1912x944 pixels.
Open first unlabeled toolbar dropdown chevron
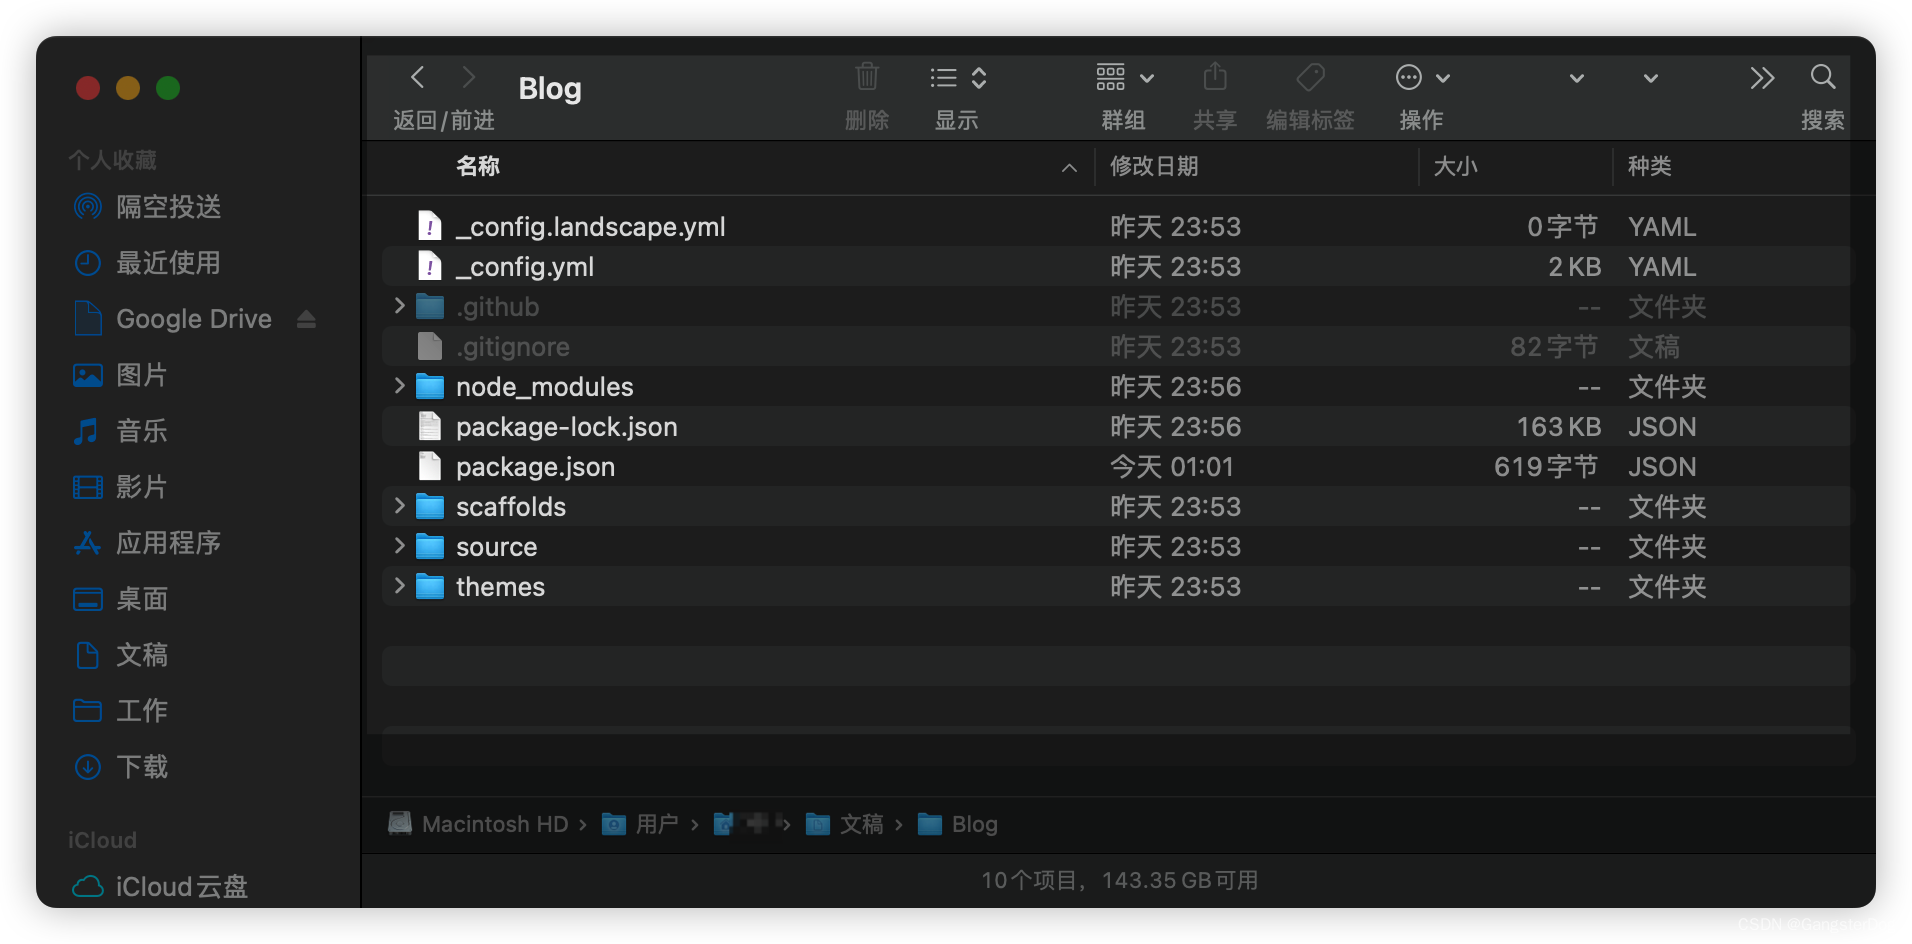click(x=1576, y=78)
